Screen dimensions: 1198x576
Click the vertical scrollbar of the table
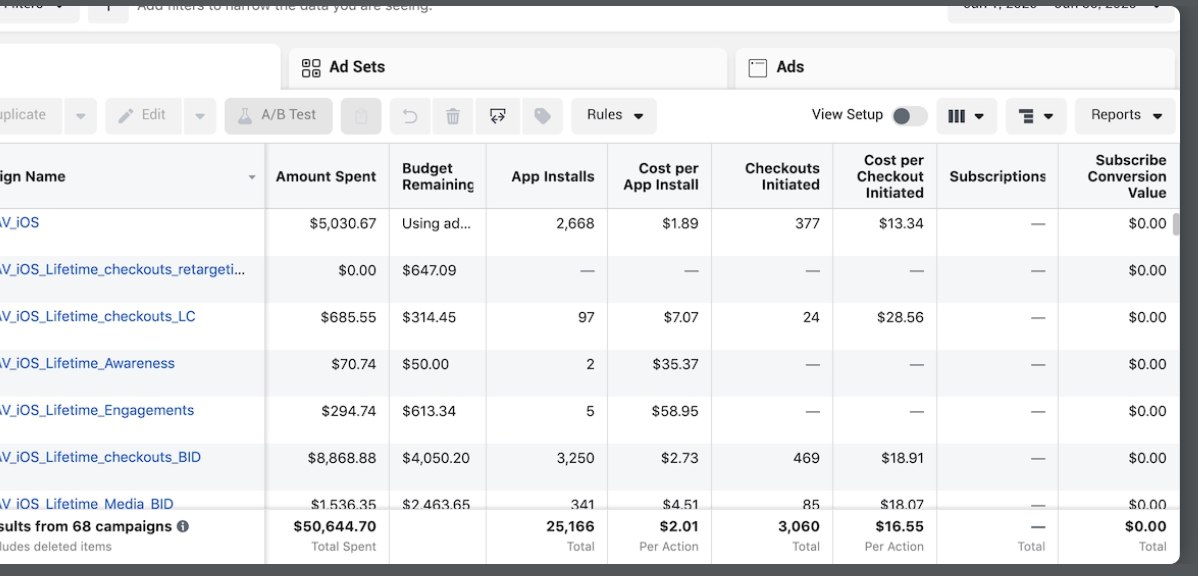[x=1176, y=224]
